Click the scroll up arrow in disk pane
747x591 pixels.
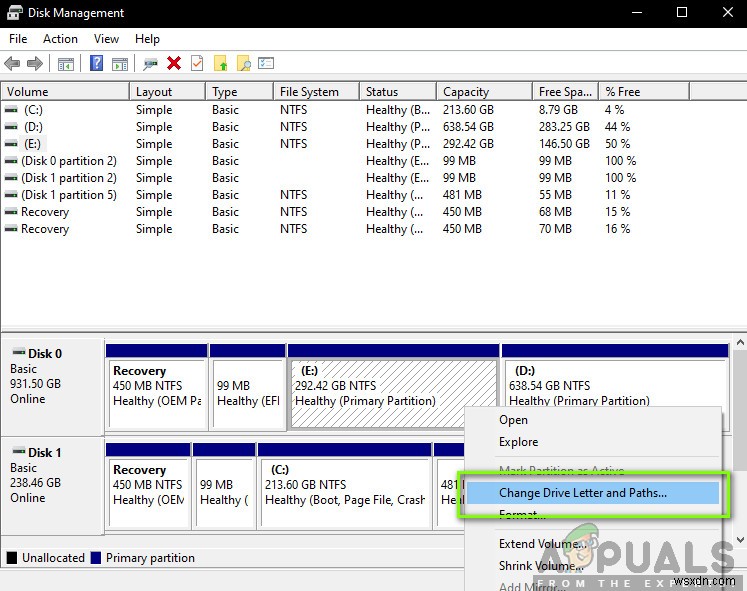pyautogui.click(x=740, y=342)
